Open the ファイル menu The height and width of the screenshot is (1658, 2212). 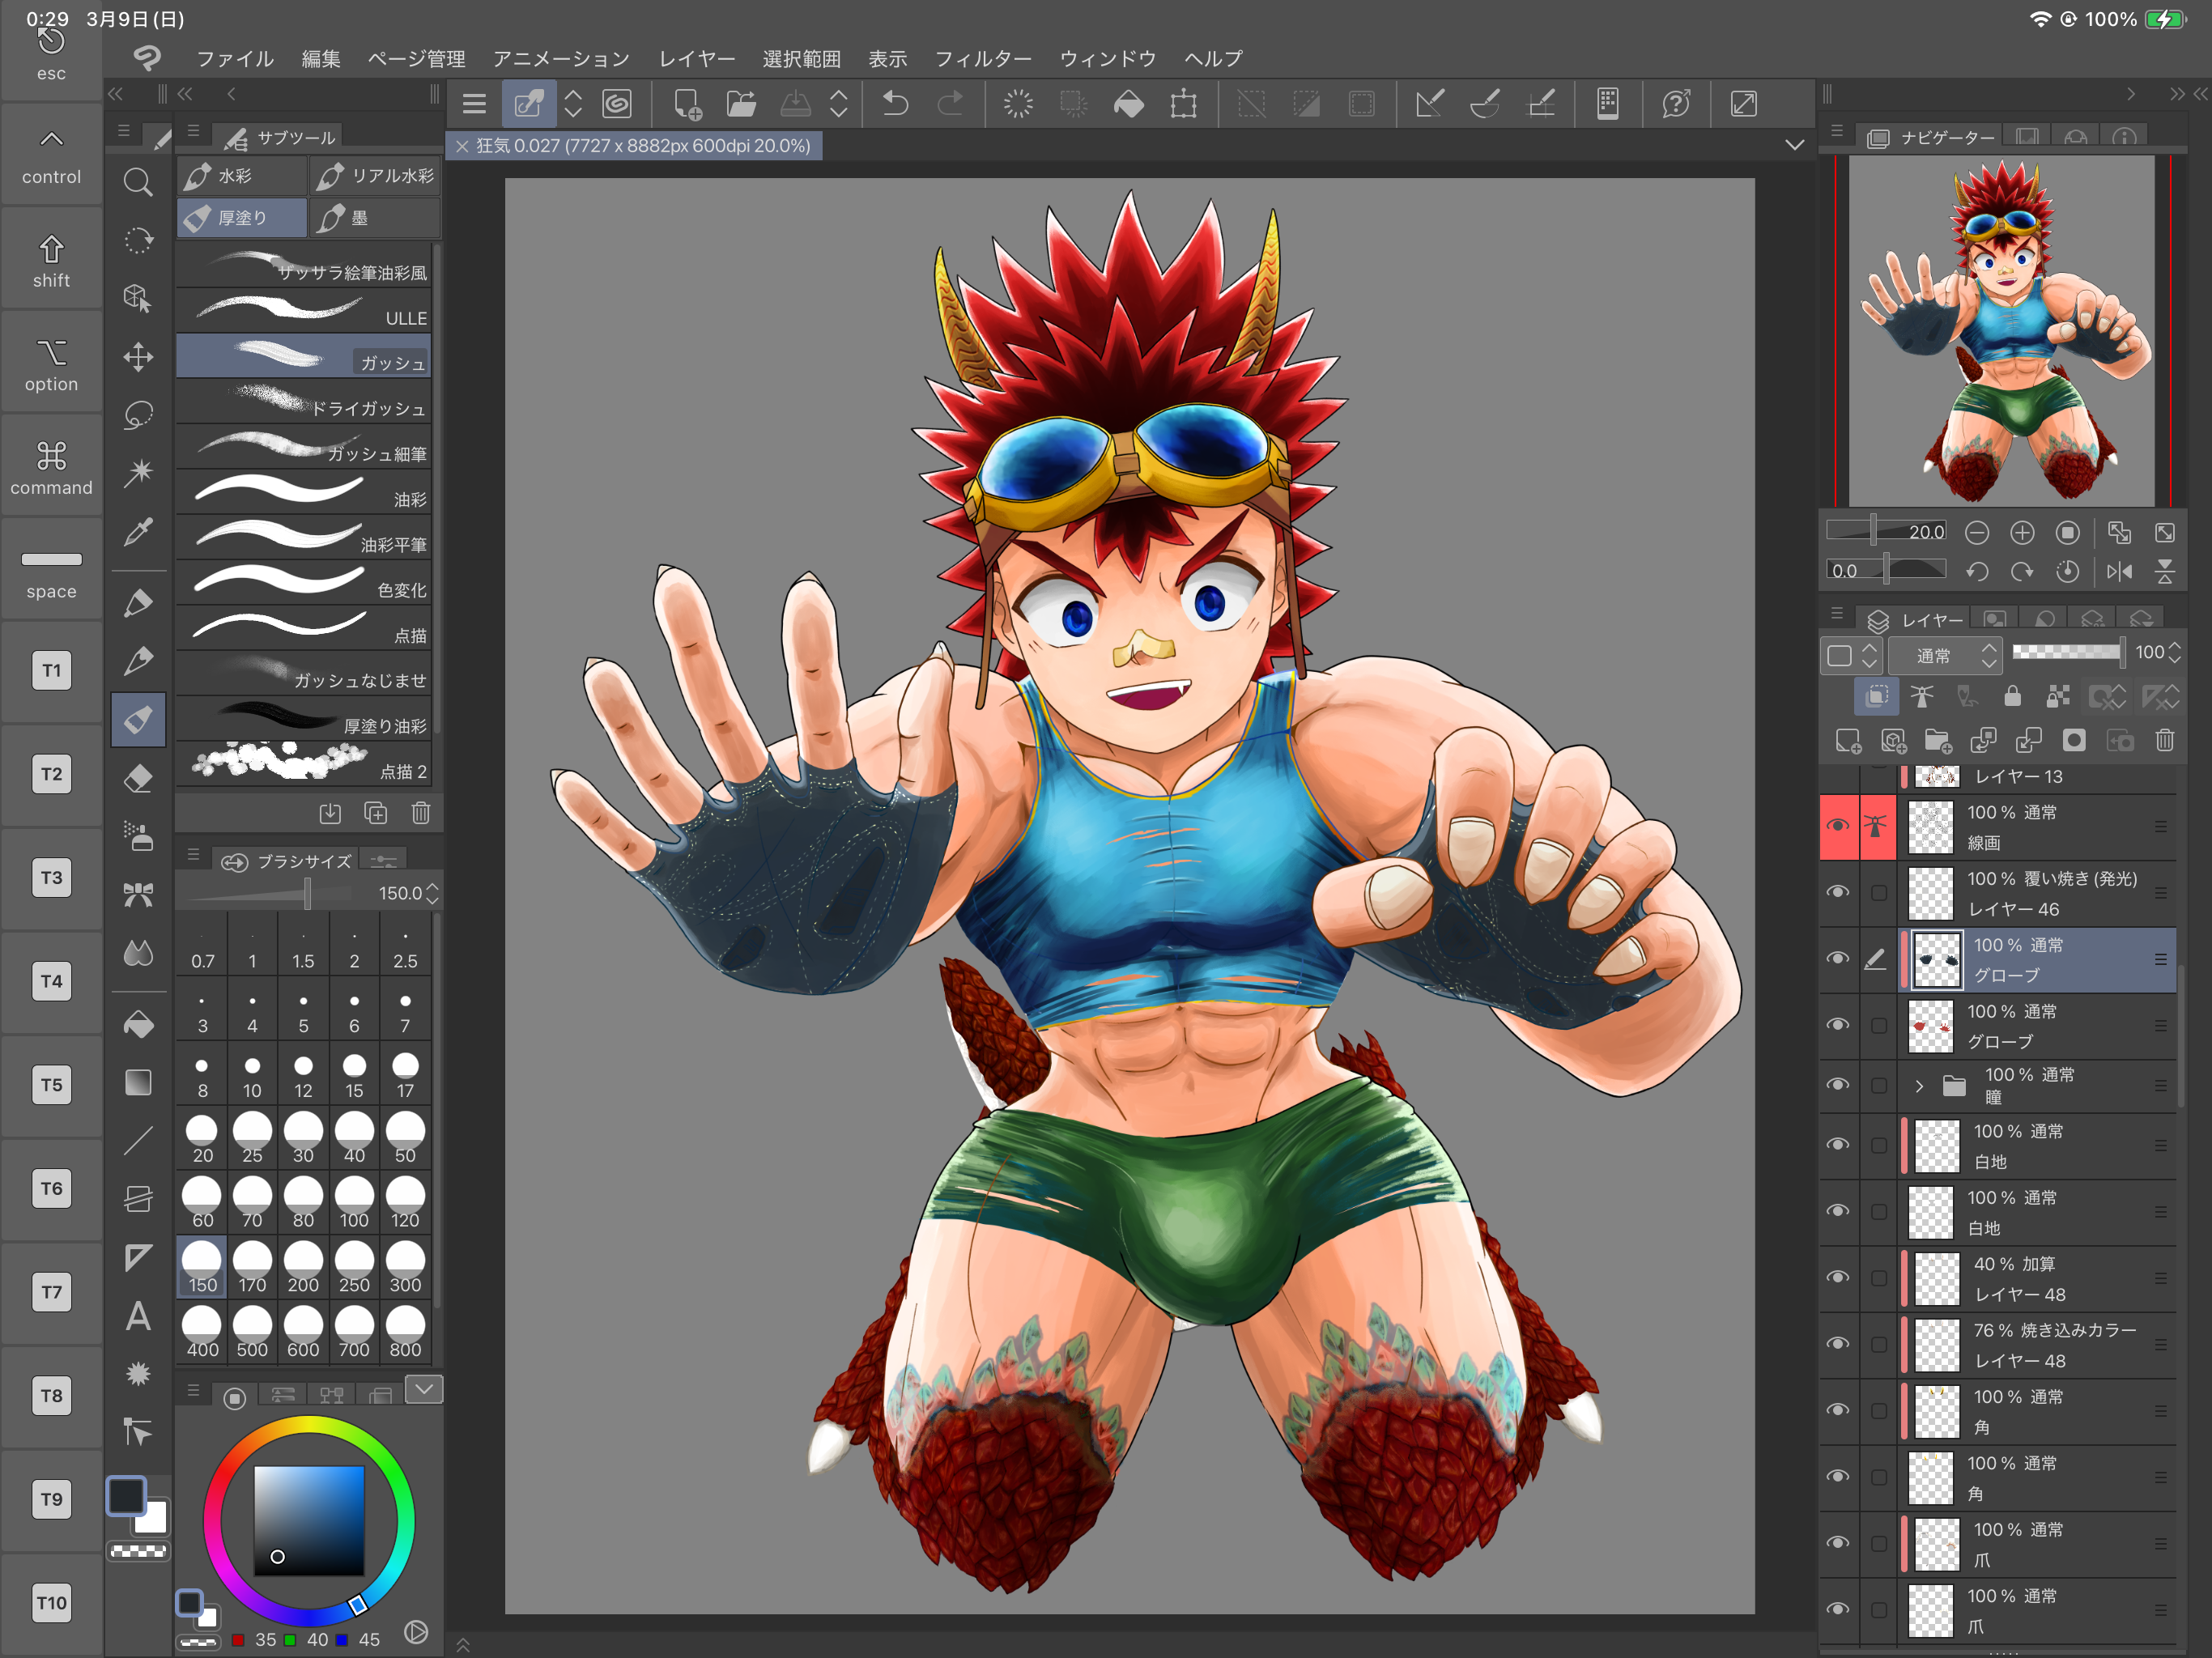click(235, 59)
